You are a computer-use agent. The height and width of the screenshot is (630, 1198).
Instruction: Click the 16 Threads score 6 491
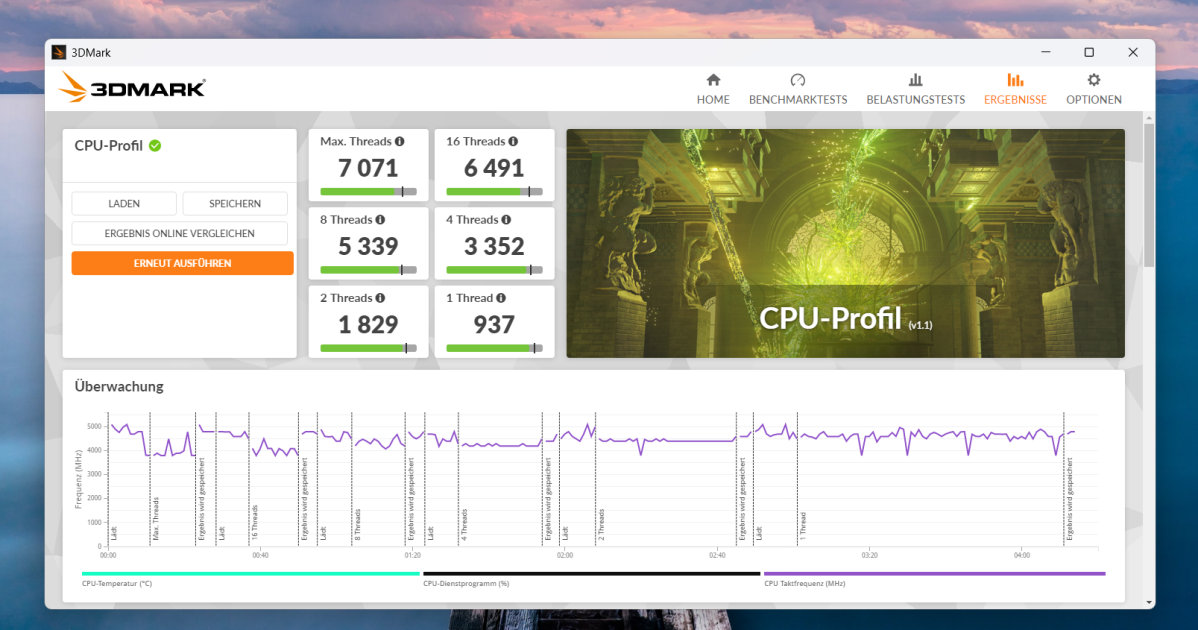coord(494,168)
